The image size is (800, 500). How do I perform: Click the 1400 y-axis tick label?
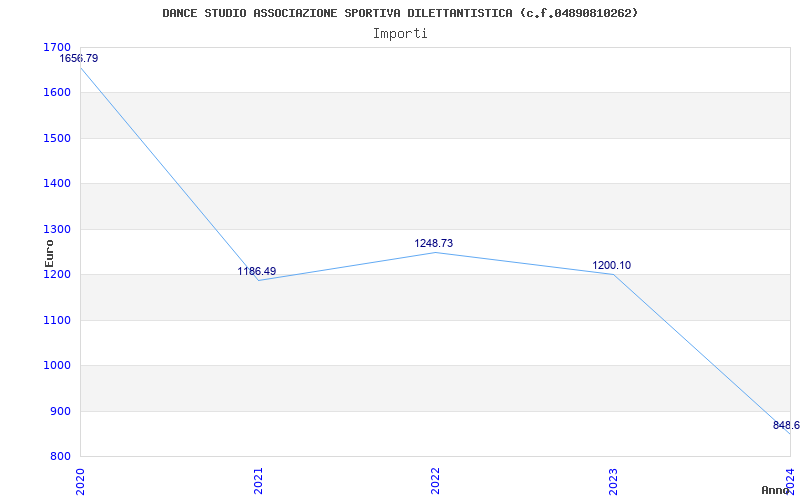tap(57, 184)
